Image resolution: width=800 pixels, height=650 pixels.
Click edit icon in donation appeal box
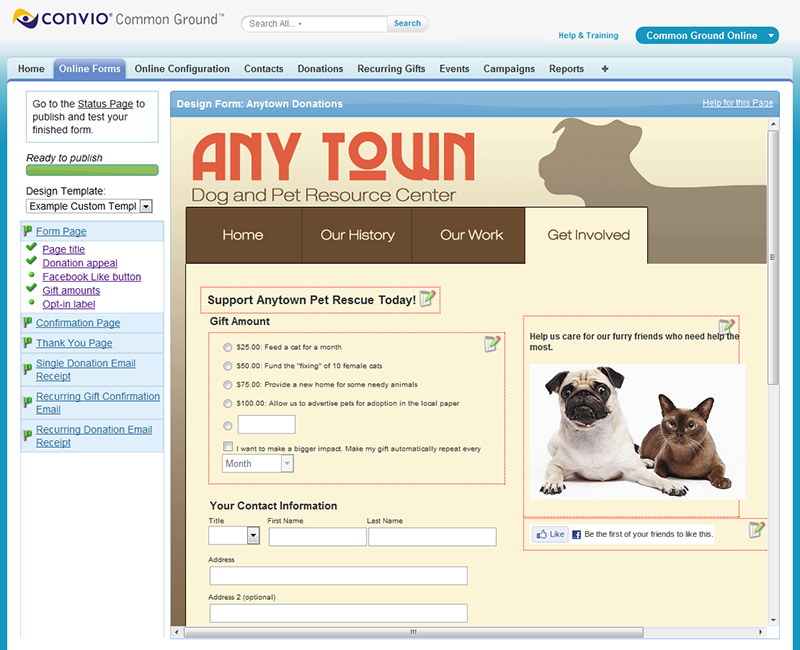coord(727,327)
